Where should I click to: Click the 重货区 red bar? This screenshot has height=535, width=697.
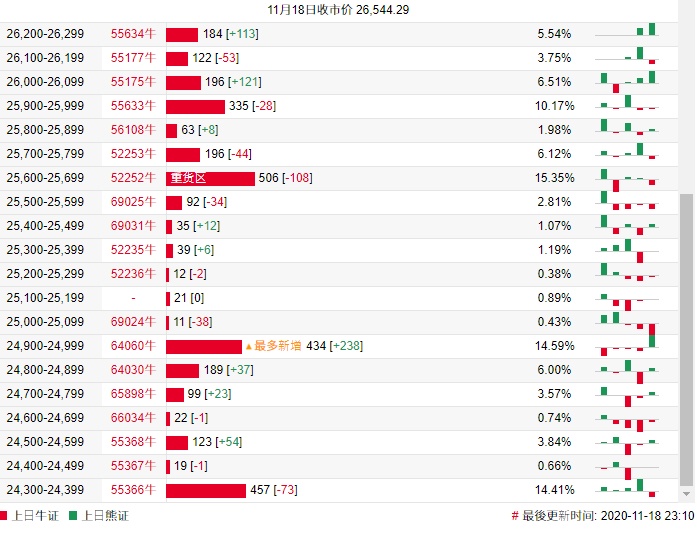(210, 178)
